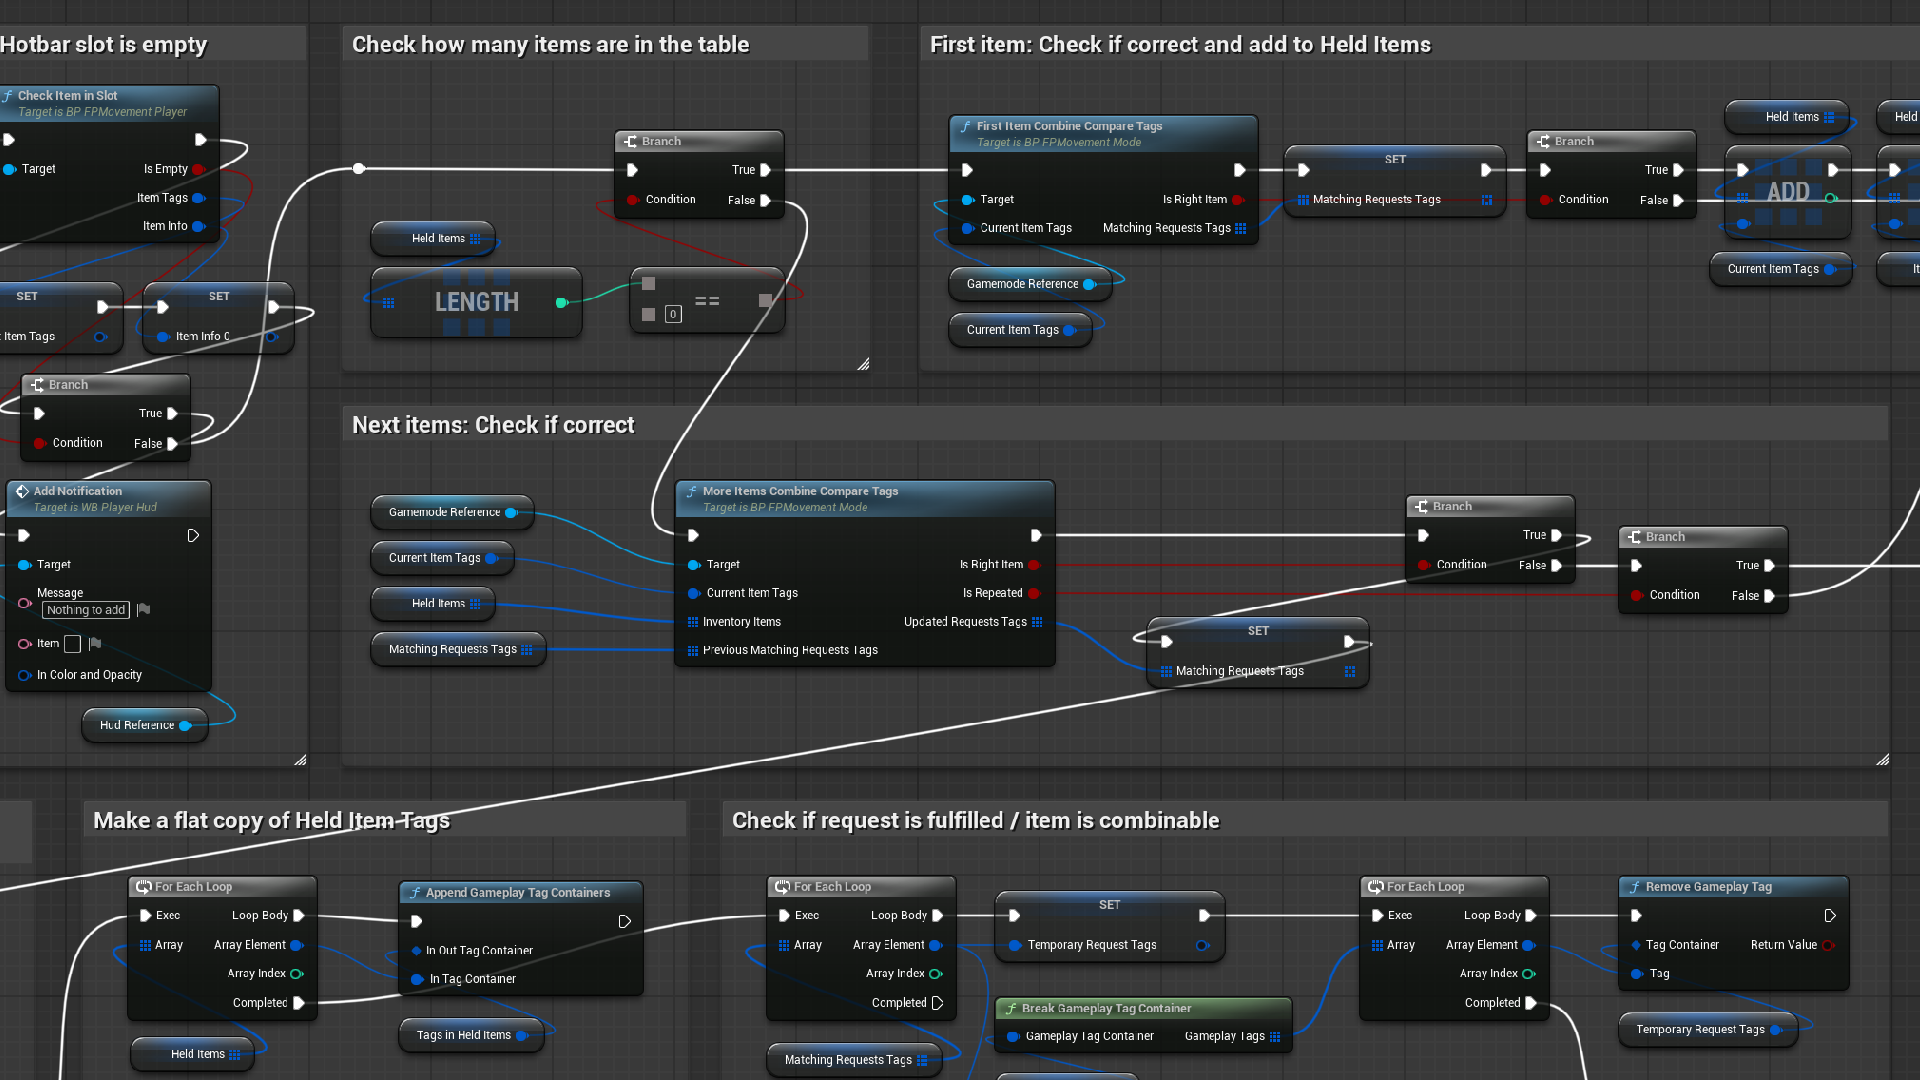
Task: Click the green Break Gameplay Tag Container node icon
Action: pyautogui.click(x=1011, y=1008)
